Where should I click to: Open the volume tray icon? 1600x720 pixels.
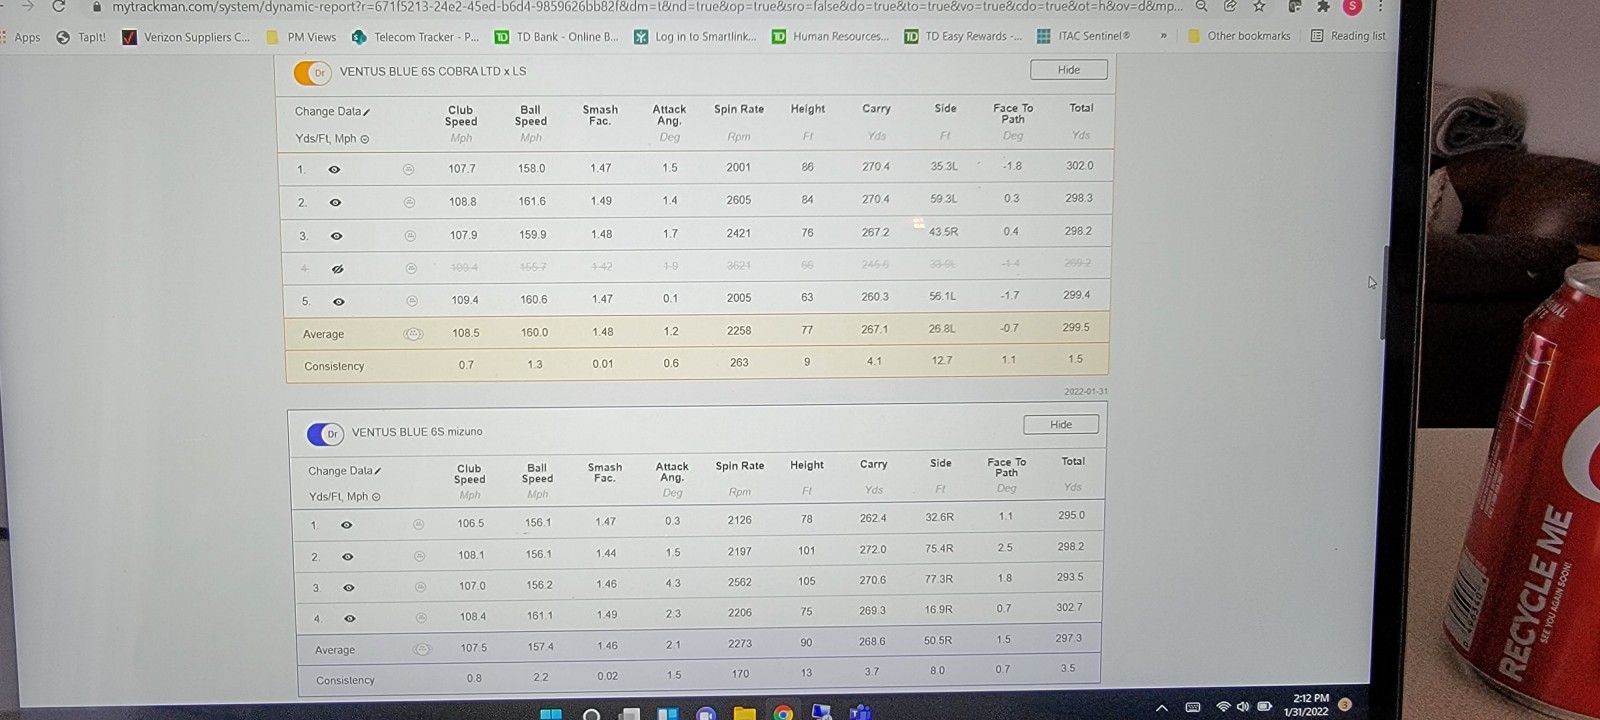point(1243,706)
